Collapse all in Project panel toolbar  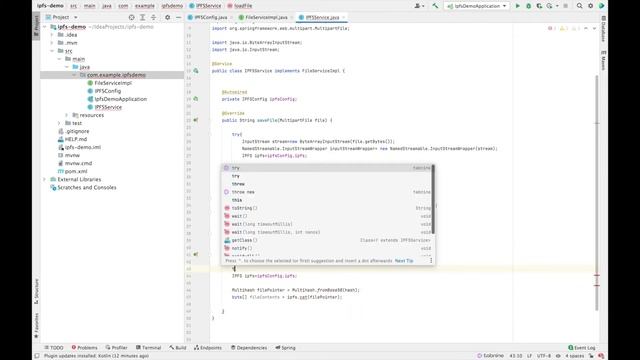[x=153, y=18]
